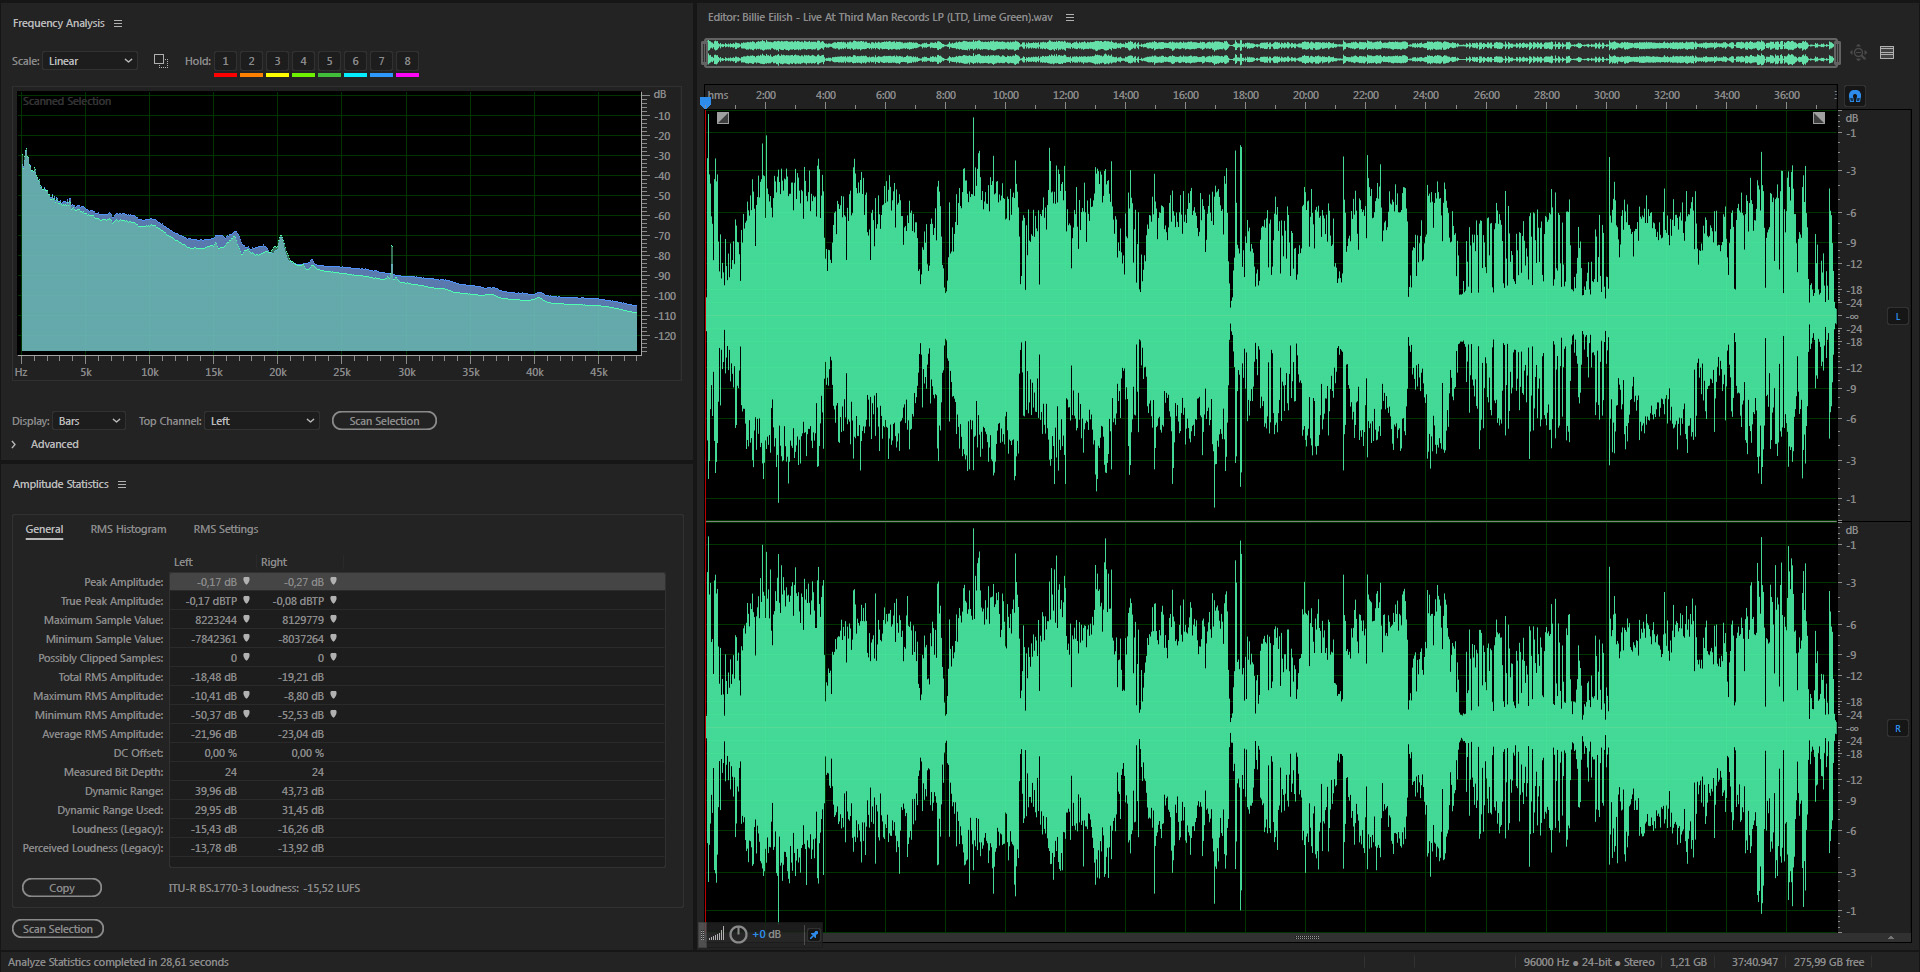Toggle Hold button 7 (blue)

pos(381,62)
